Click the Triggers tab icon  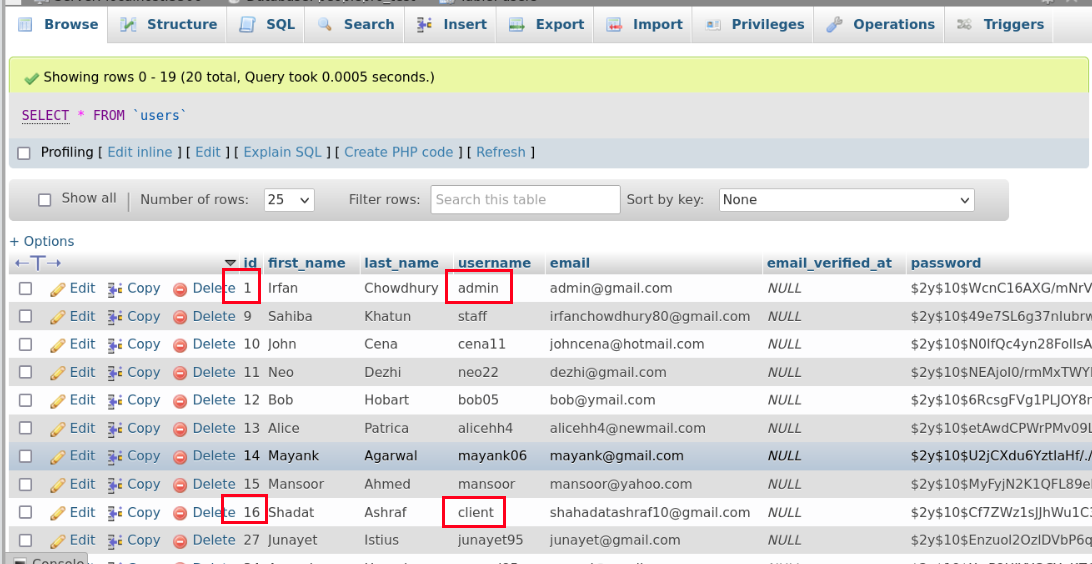(964, 24)
